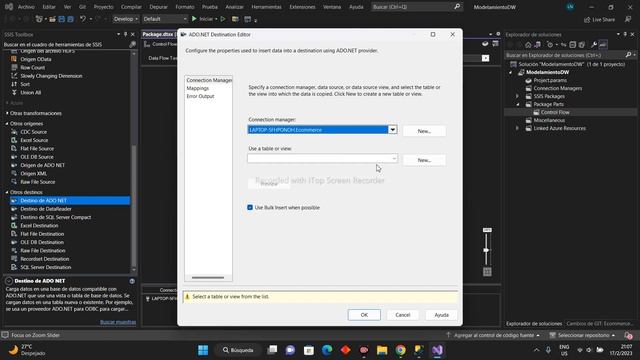Image resolution: width=640 pixels, height=360 pixels.
Task: Click Home icon in Solution Explorer toolbar
Action: pos(528,45)
